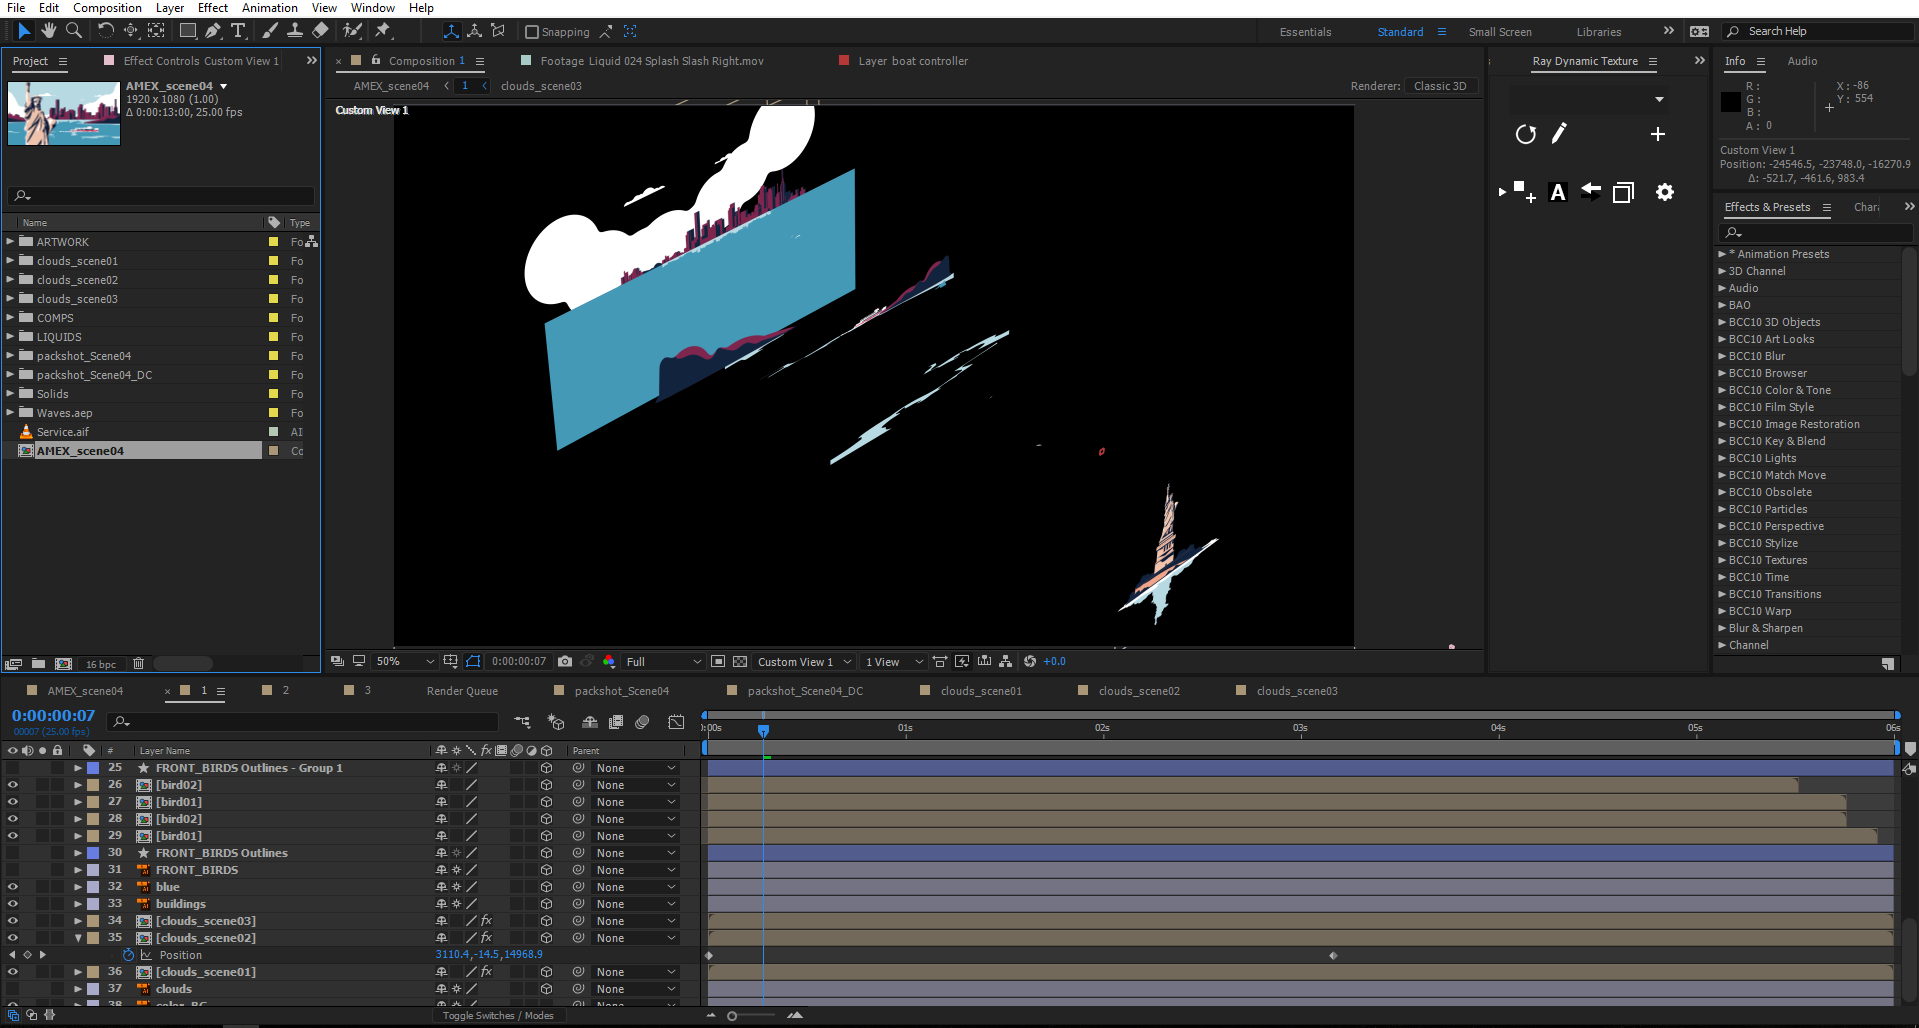Open the Composition menu
1919x1028 pixels.
[107, 8]
